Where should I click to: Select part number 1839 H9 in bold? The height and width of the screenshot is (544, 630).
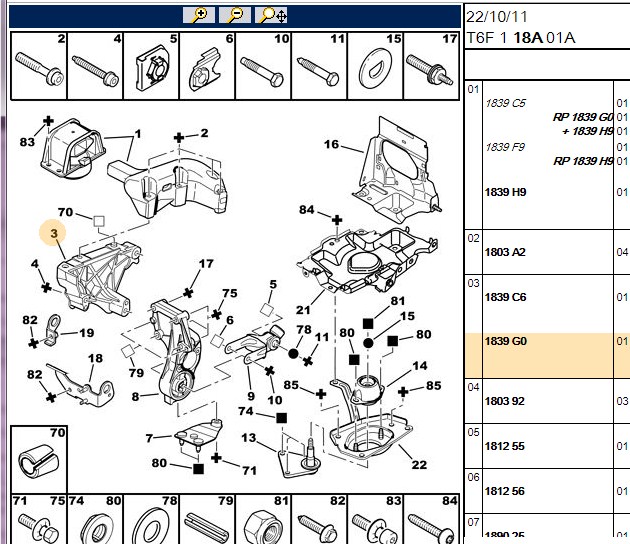pyautogui.click(x=505, y=192)
